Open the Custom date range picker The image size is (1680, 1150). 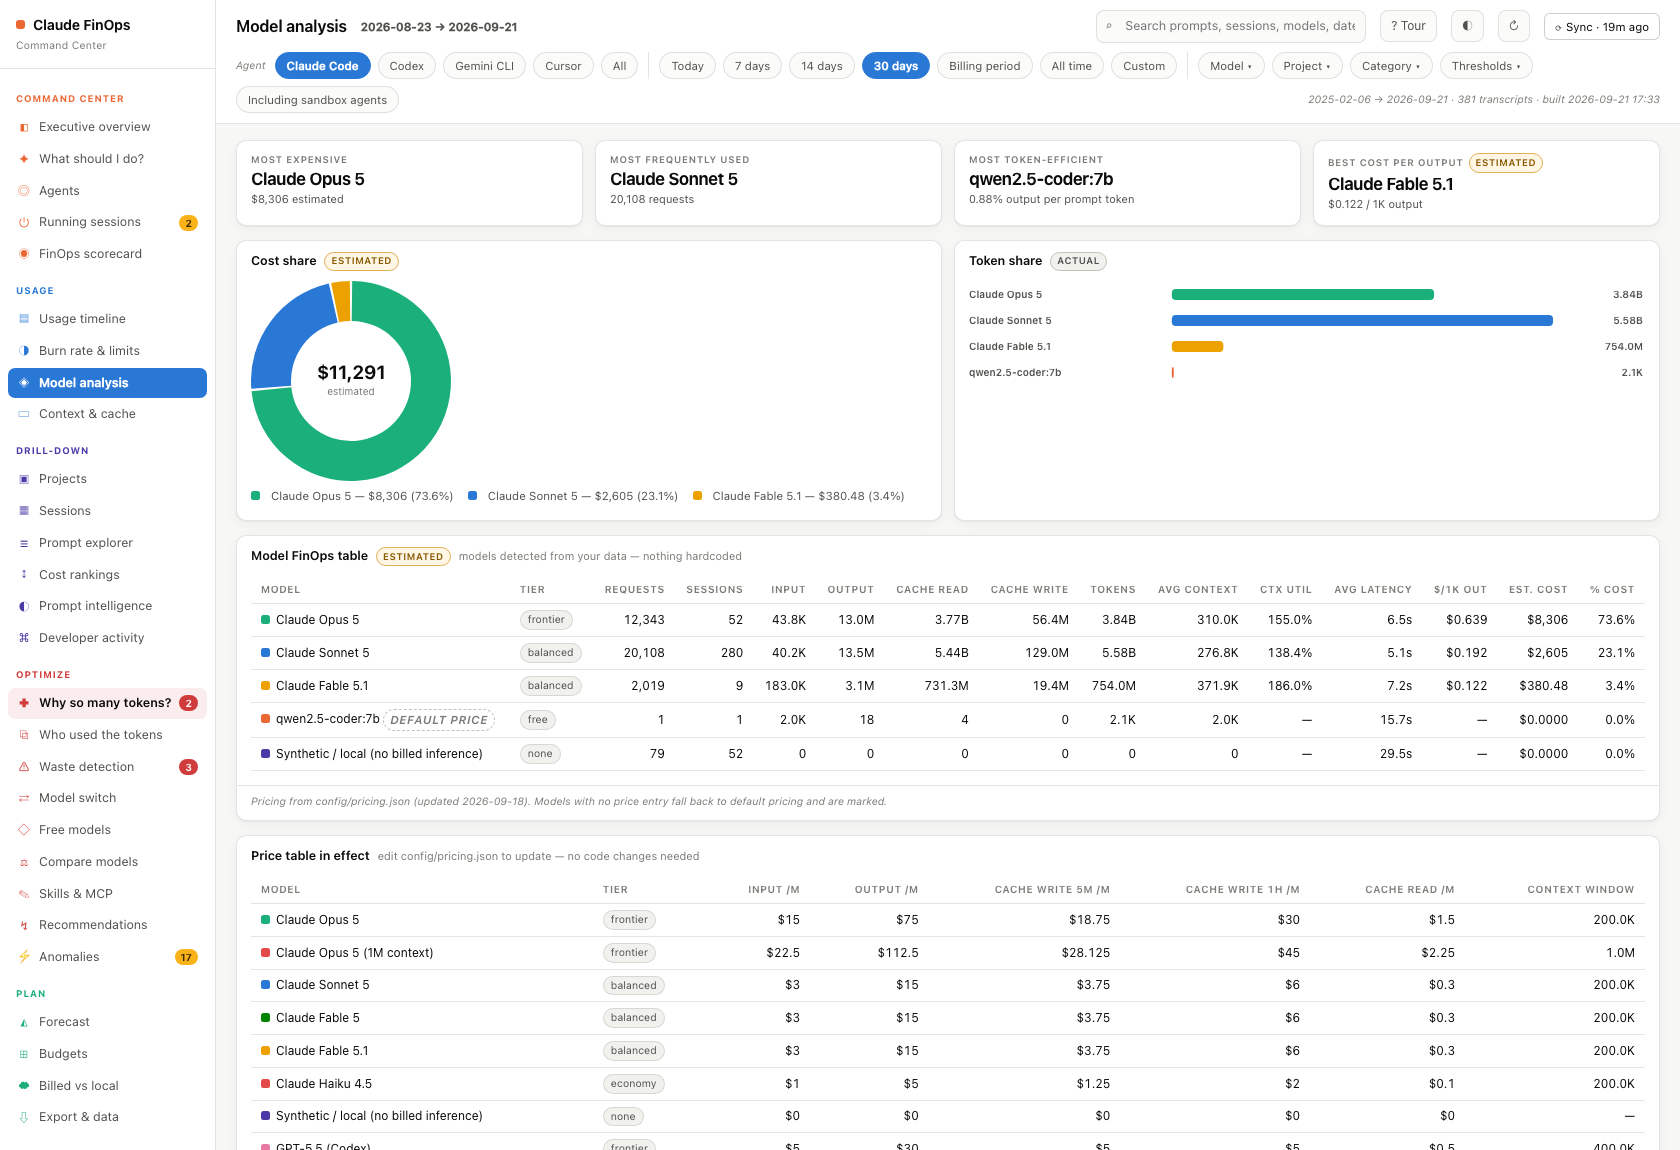click(x=1144, y=66)
